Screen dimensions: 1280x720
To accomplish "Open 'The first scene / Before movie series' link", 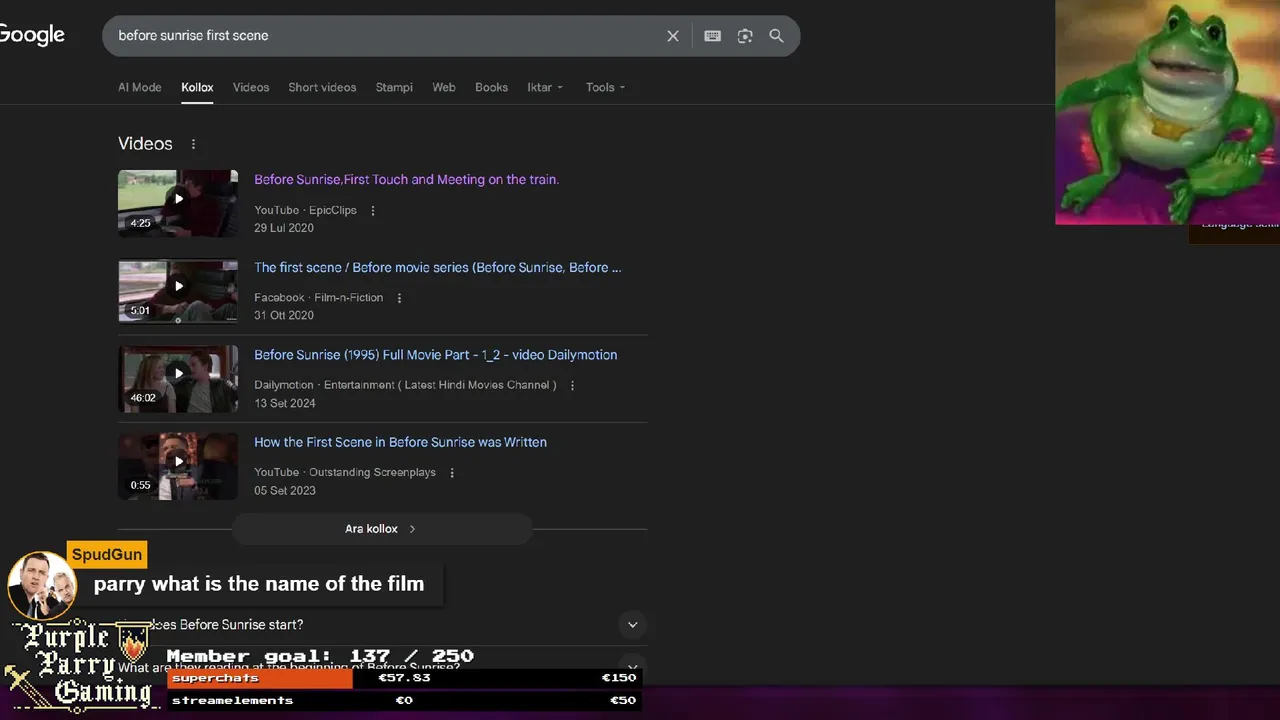I will (437, 268).
